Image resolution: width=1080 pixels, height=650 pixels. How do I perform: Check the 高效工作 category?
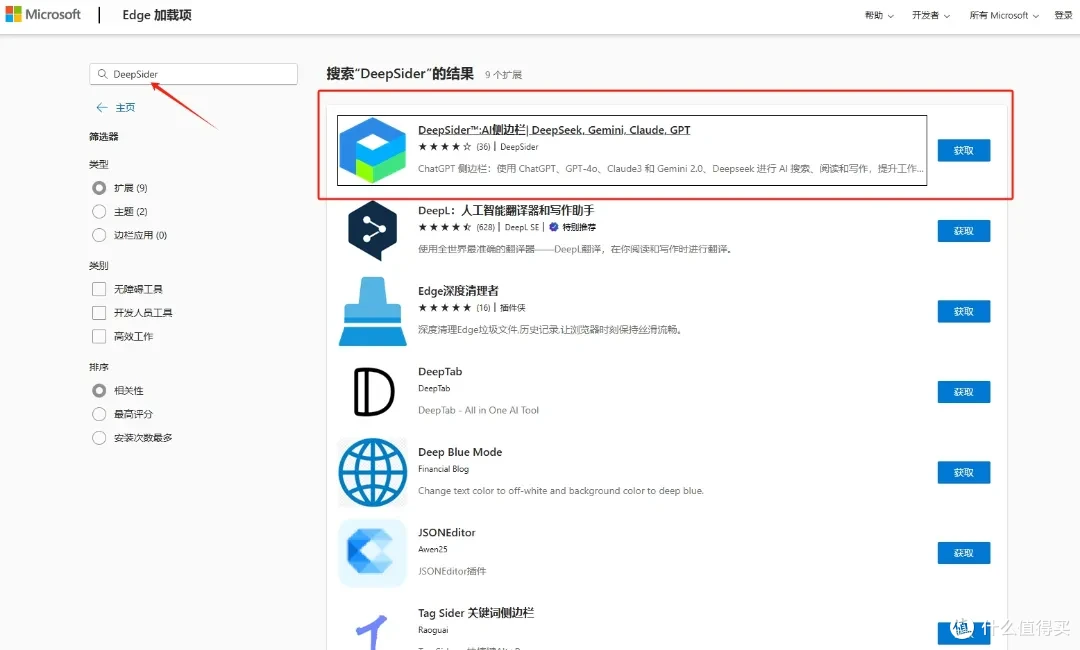point(99,336)
